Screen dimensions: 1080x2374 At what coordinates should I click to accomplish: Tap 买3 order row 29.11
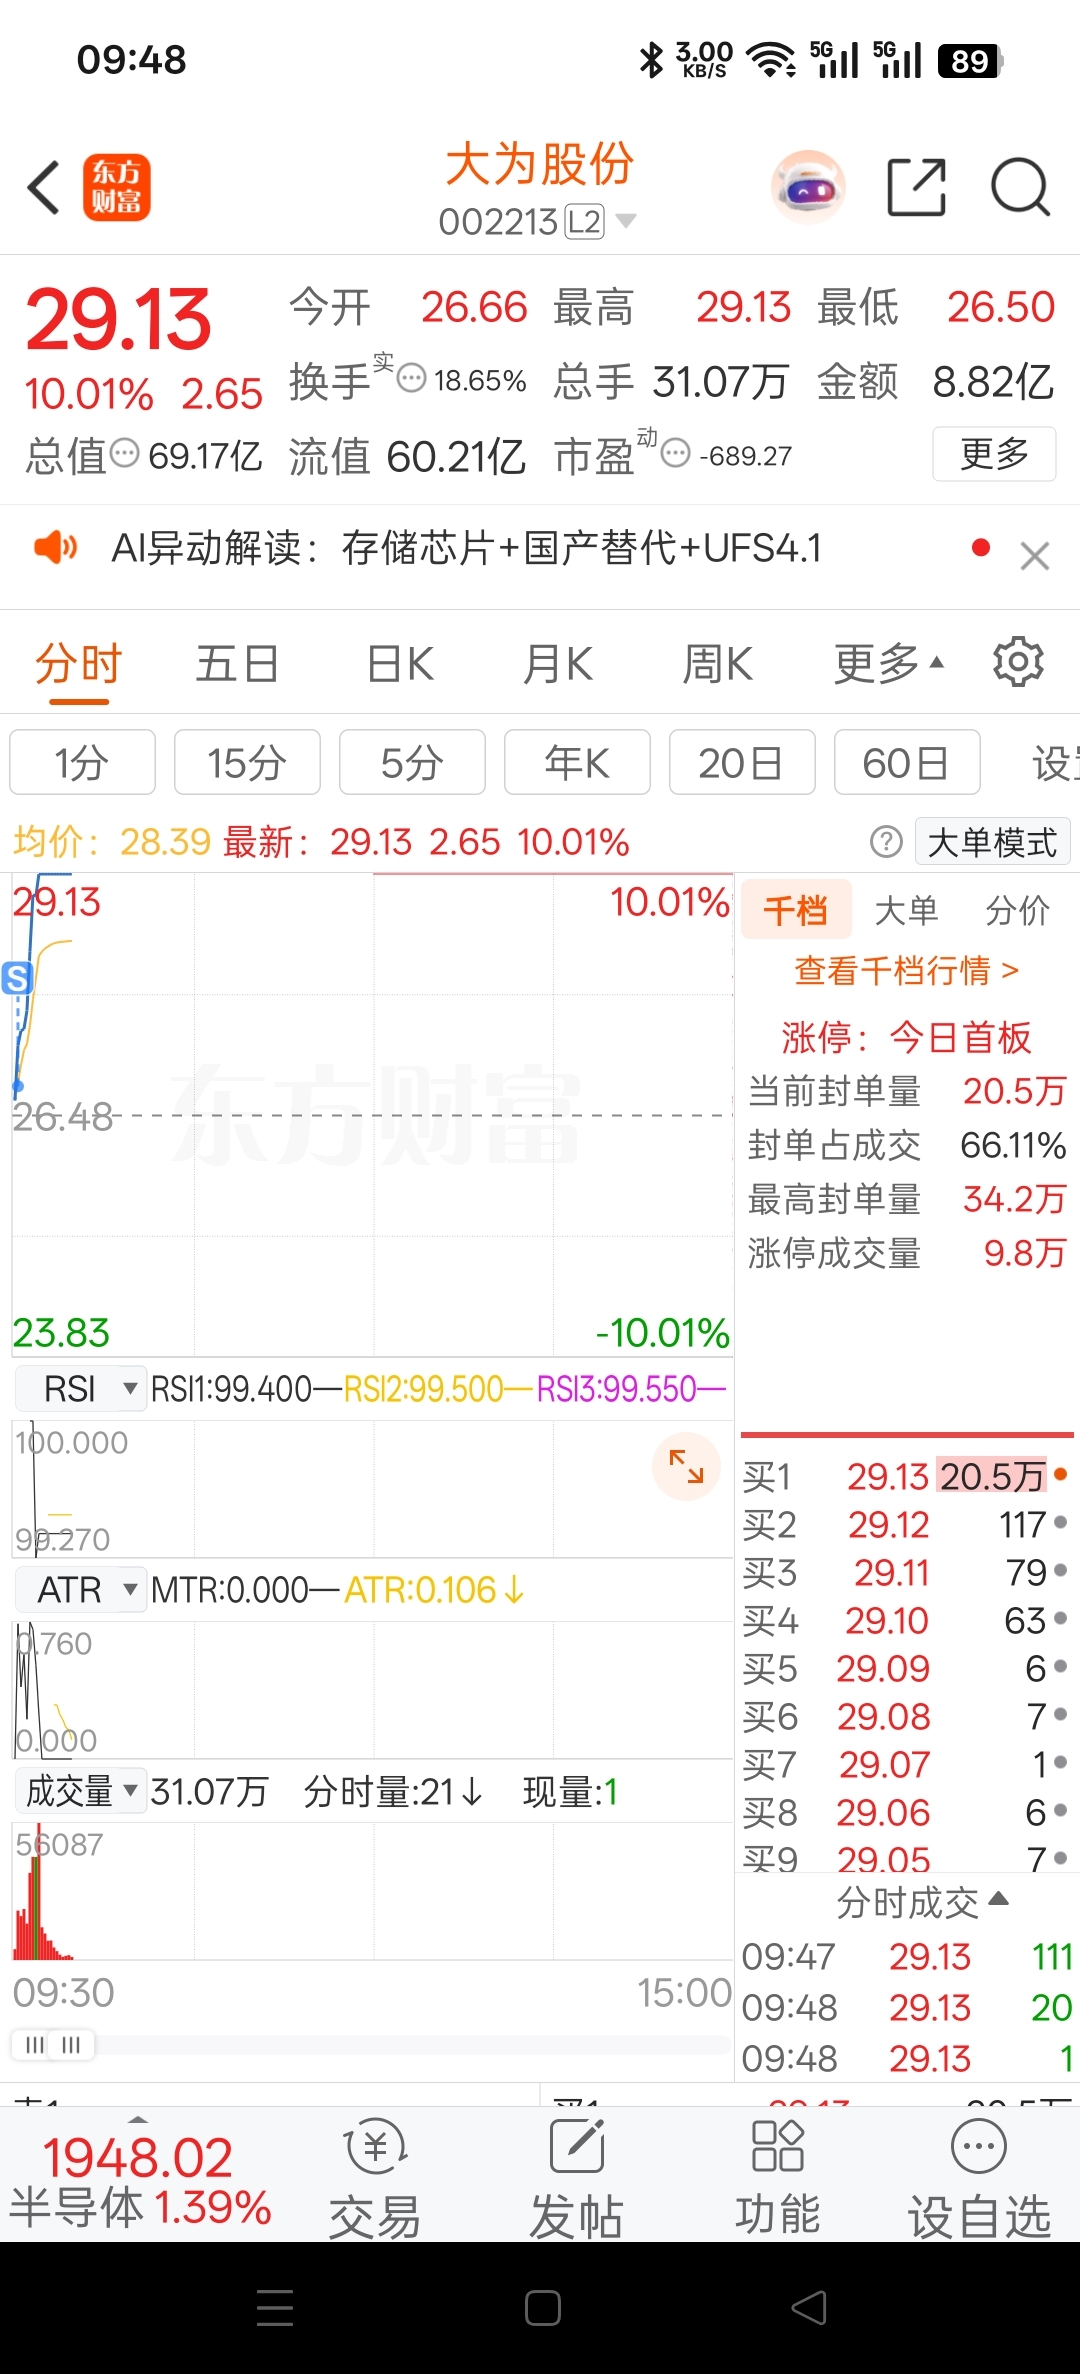[905, 1572]
